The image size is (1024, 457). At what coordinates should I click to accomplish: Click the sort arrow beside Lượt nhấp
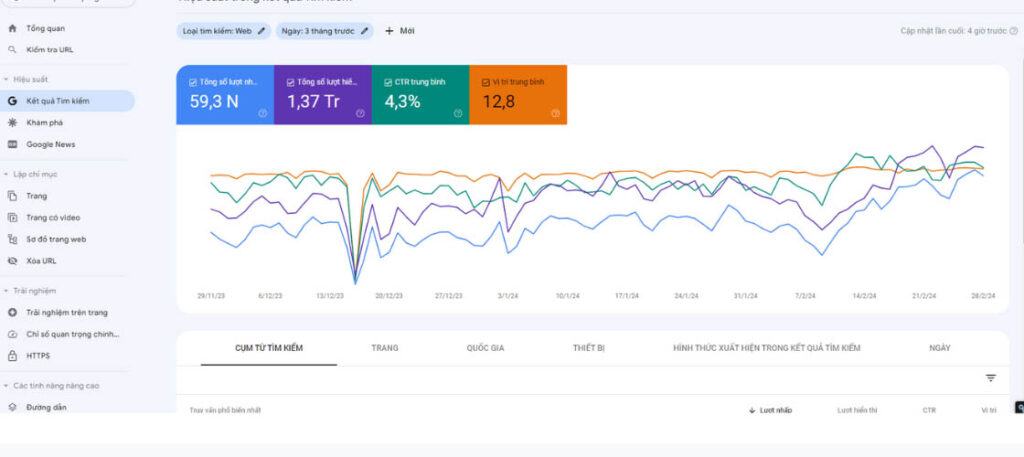[752, 410]
